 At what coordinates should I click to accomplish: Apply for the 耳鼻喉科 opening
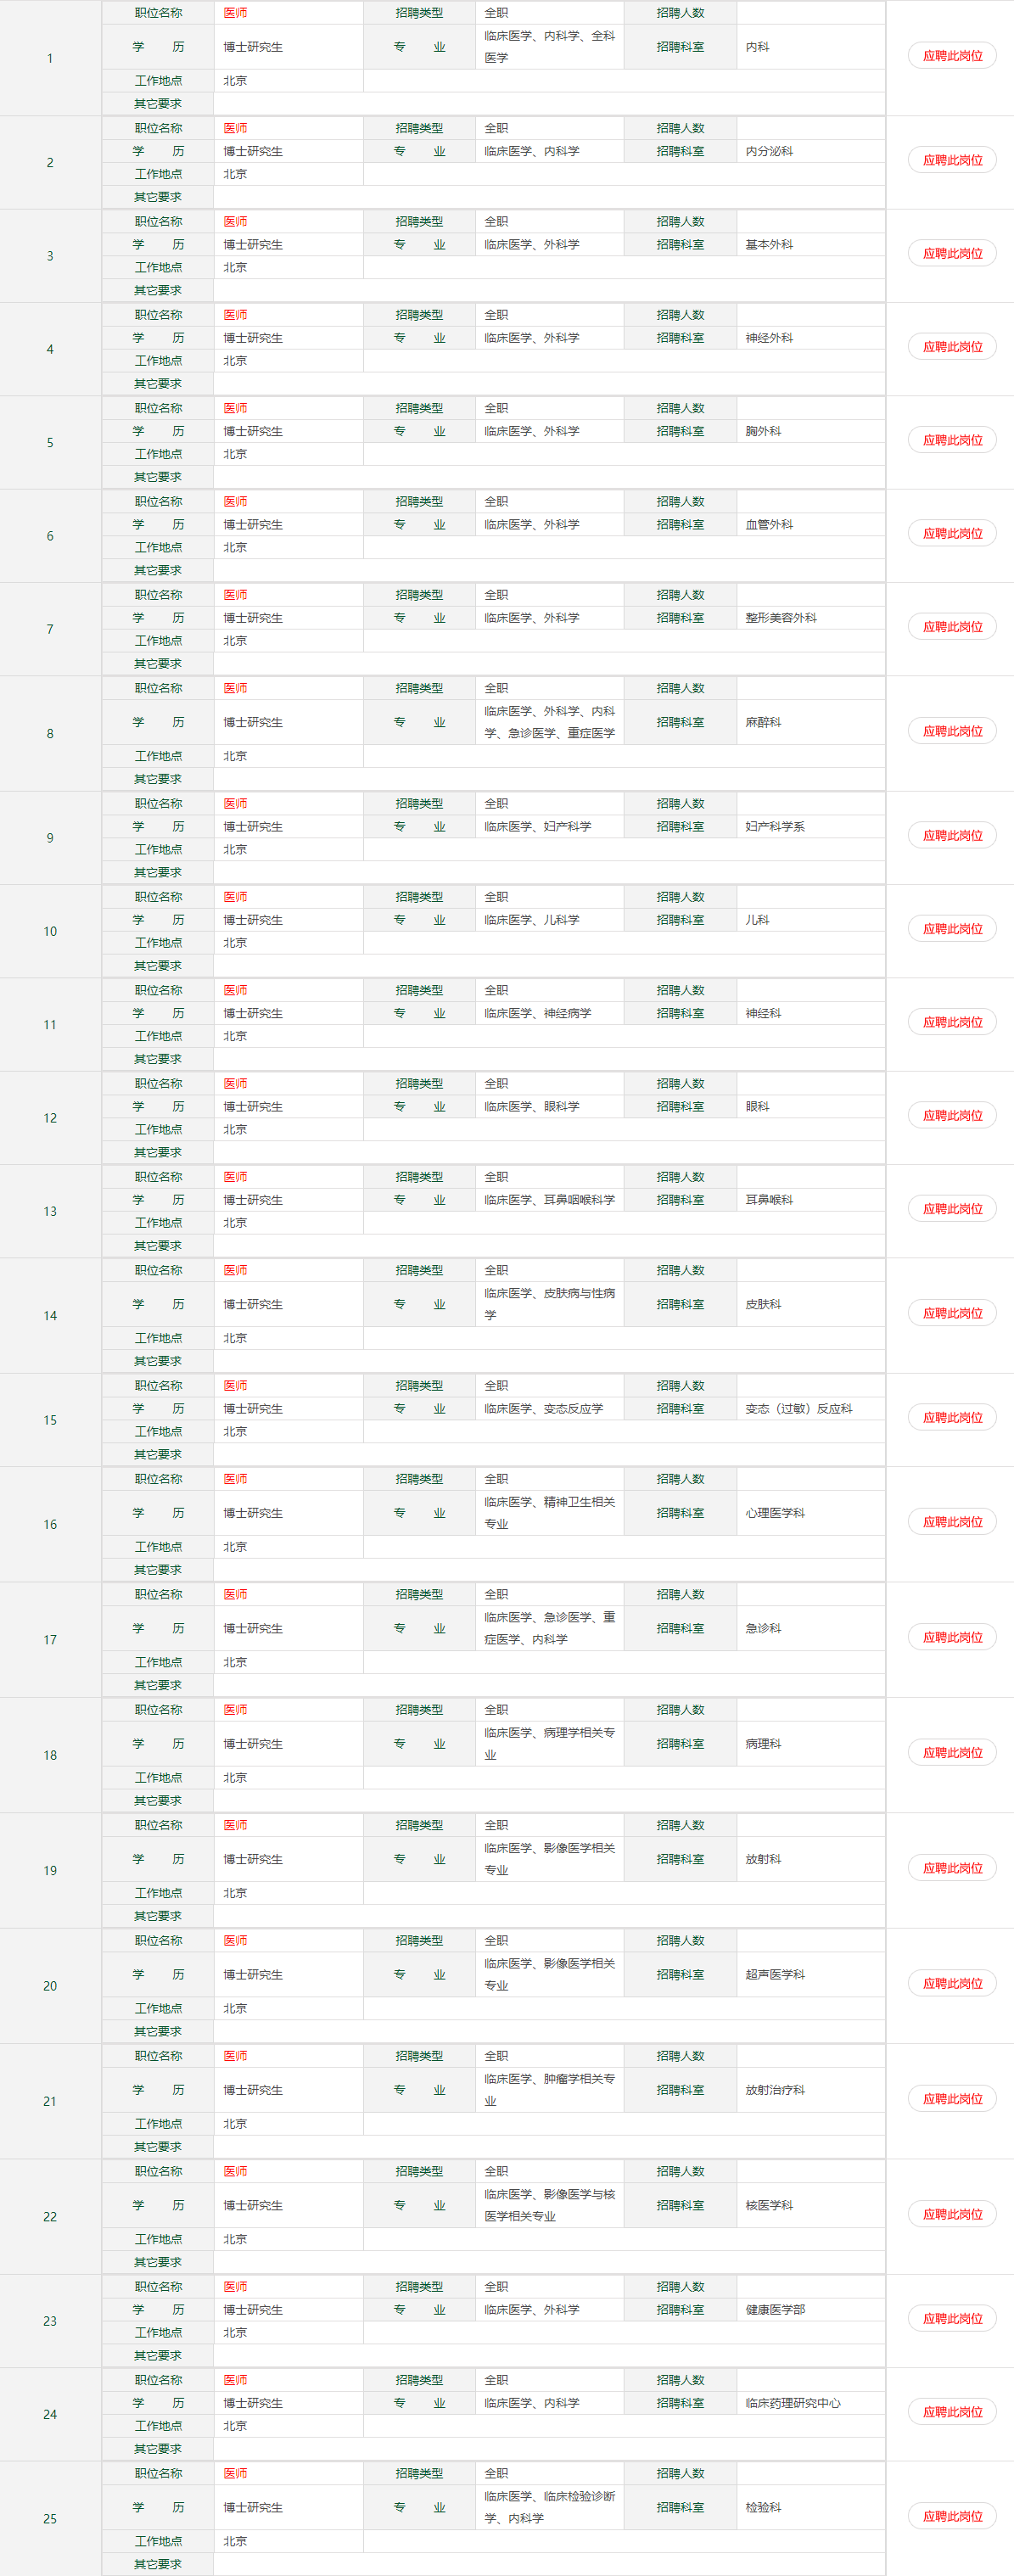click(952, 1209)
